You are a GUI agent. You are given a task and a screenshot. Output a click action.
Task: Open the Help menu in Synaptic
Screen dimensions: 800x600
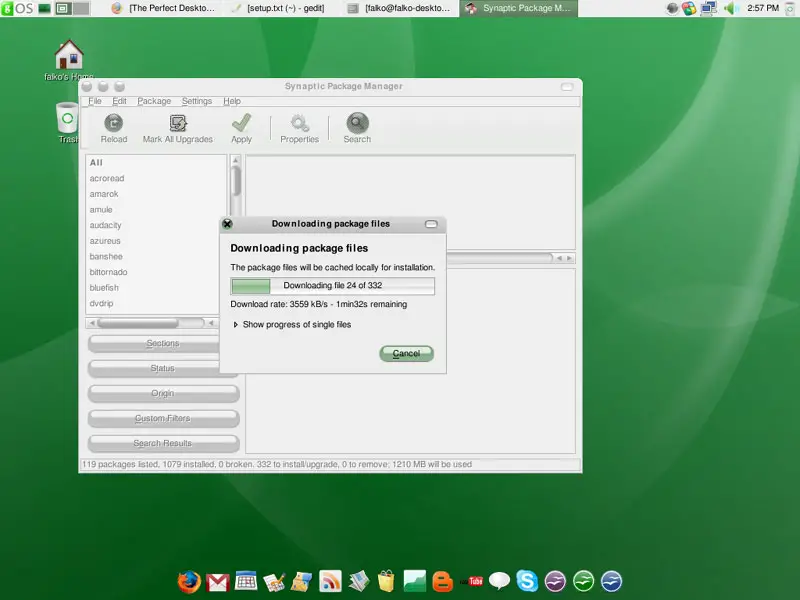pos(232,101)
